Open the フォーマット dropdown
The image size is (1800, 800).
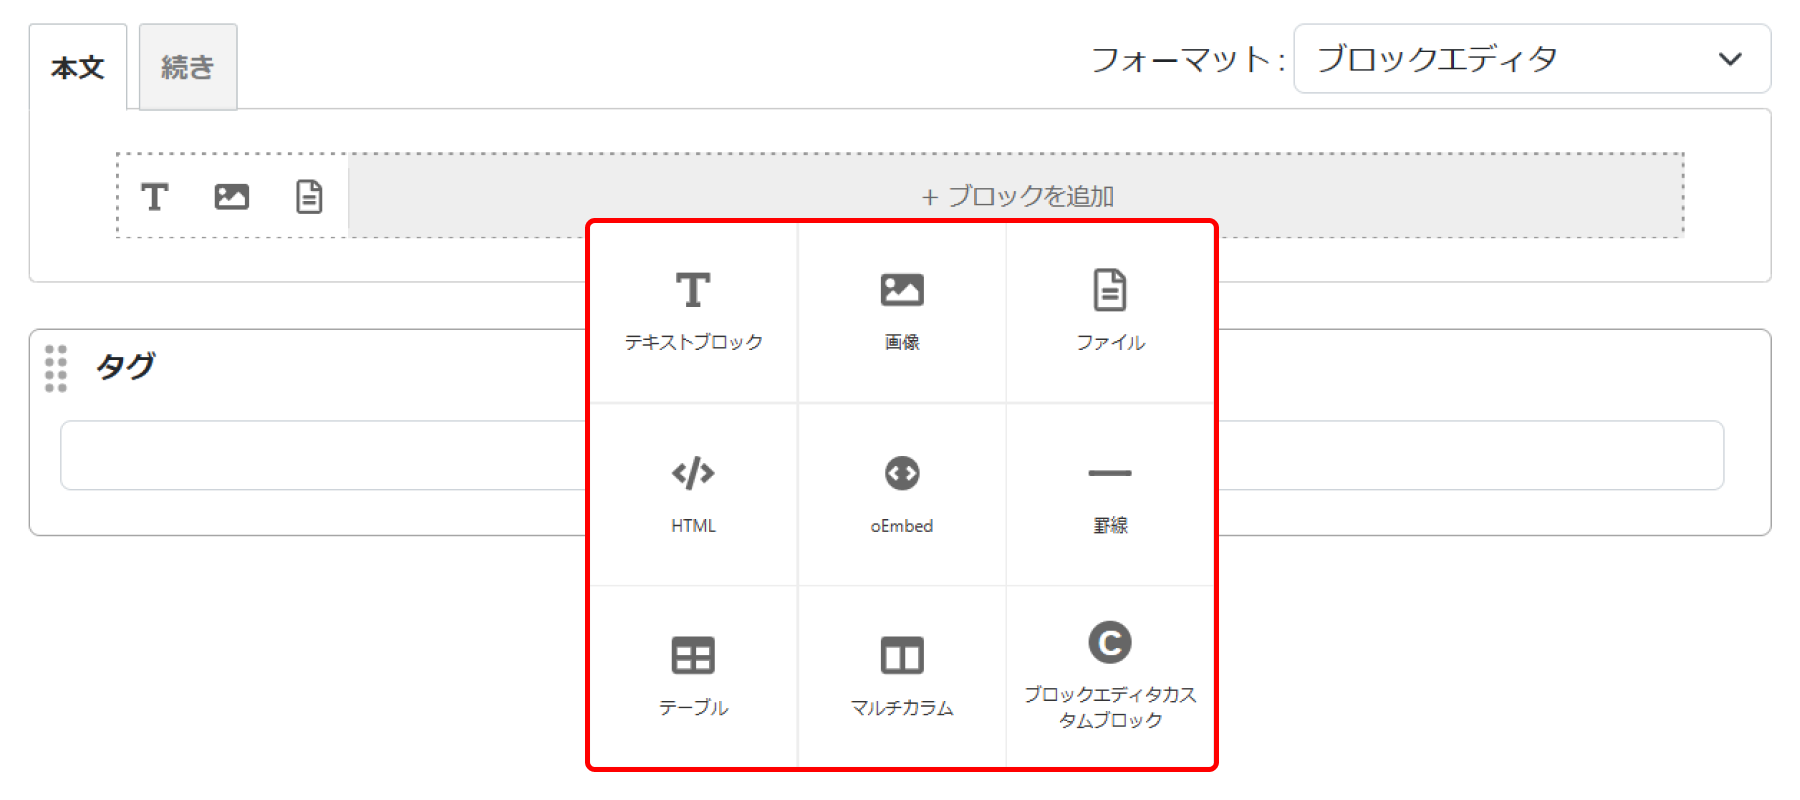pyautogui.click(x=1531, y=59)
